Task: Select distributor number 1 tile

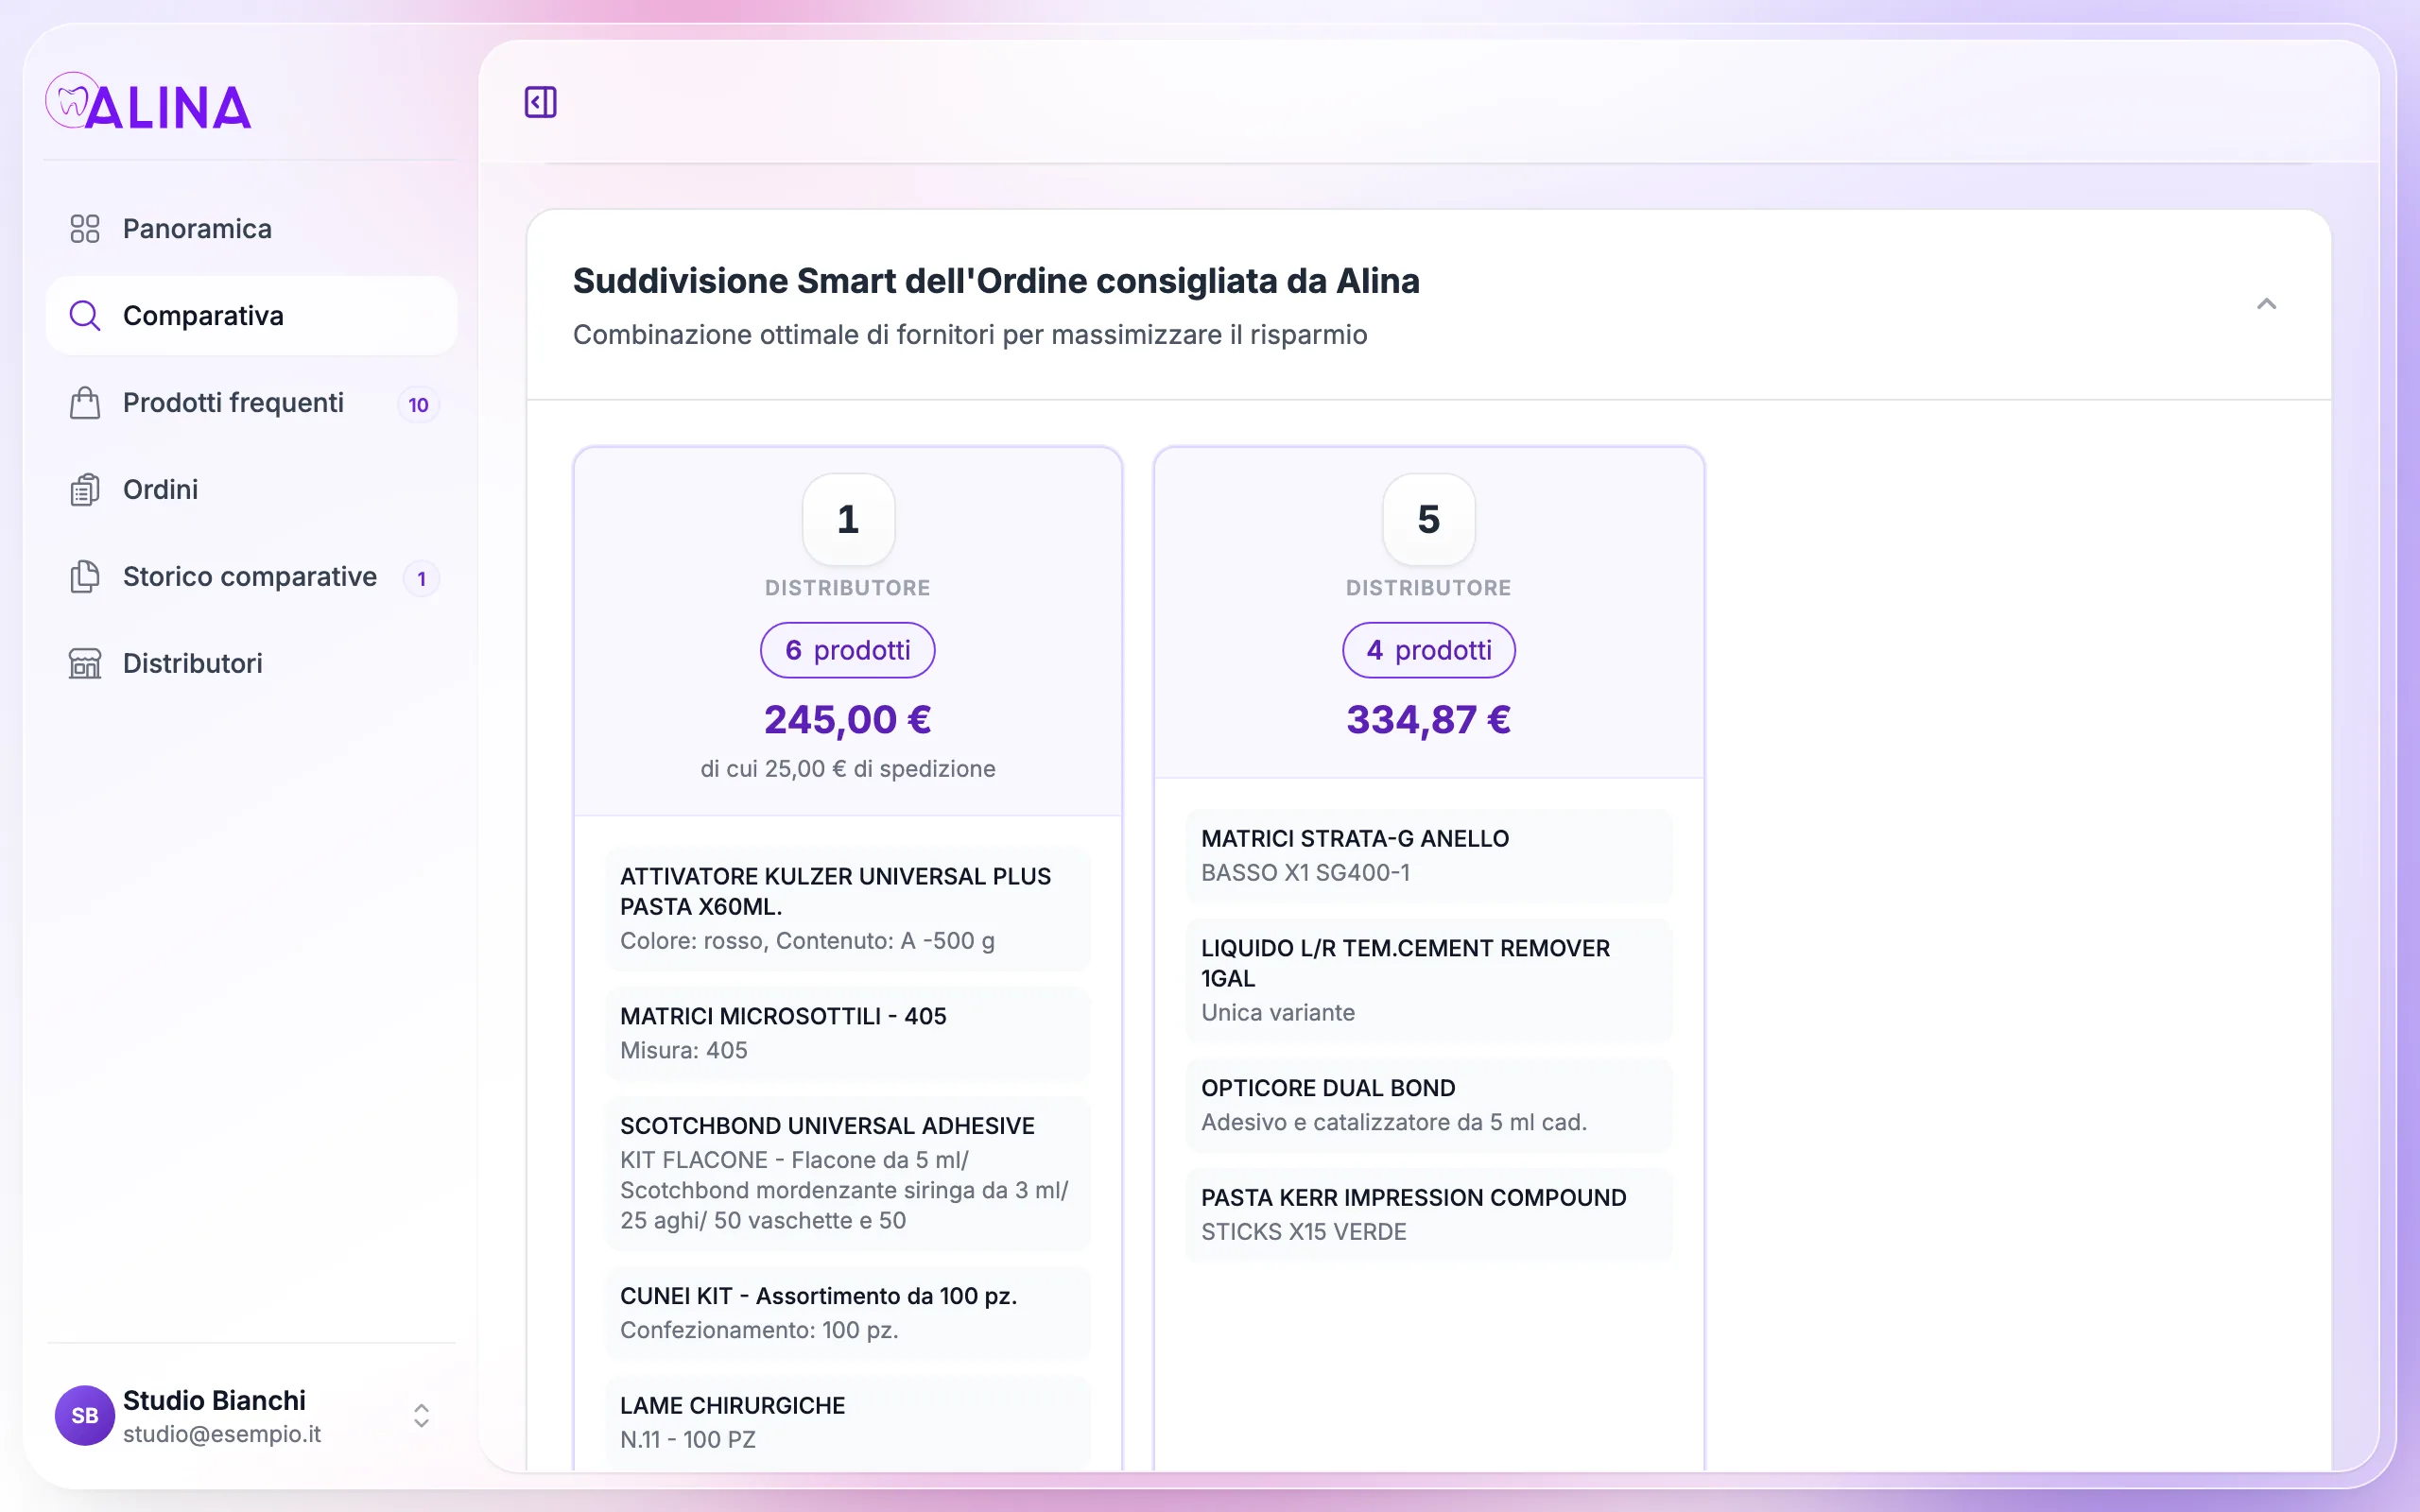Action: point(848,519)
